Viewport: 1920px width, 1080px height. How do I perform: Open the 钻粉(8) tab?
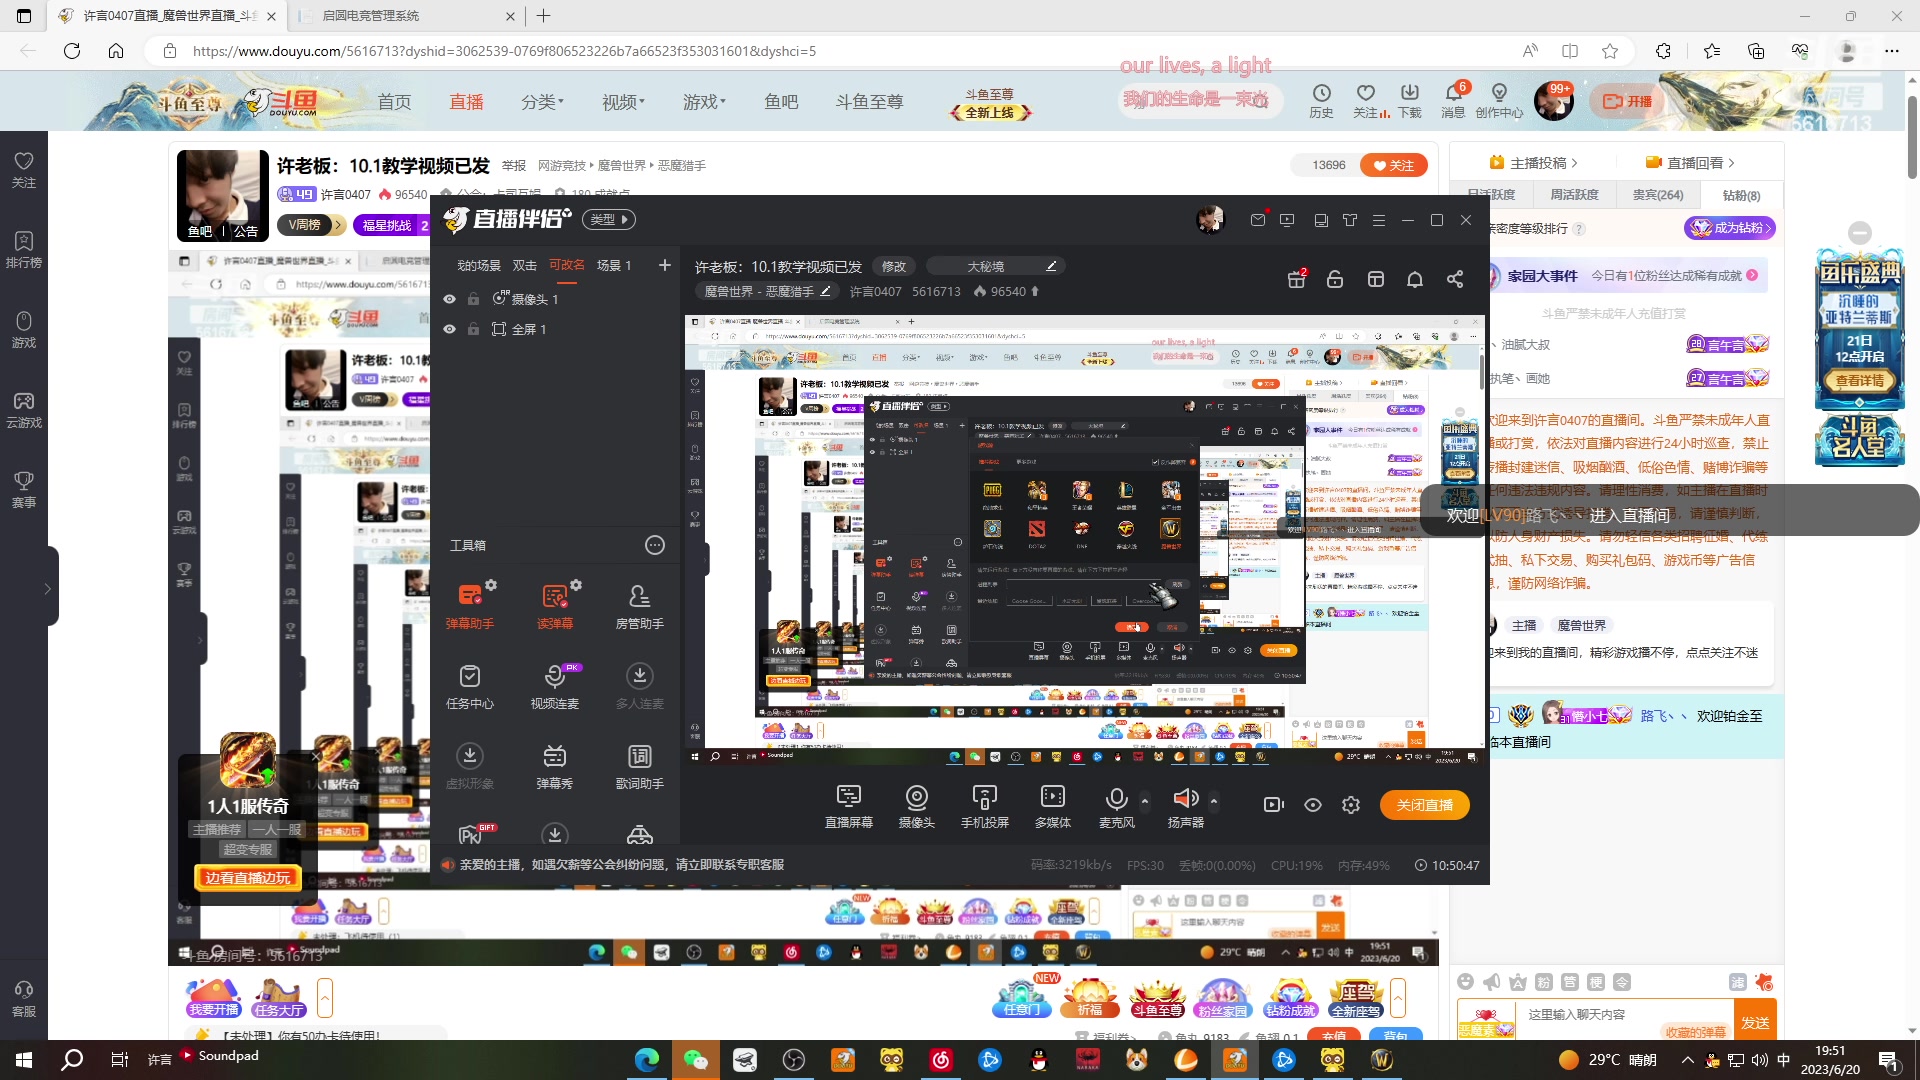pyautogui.click(x=1741, y=195)
